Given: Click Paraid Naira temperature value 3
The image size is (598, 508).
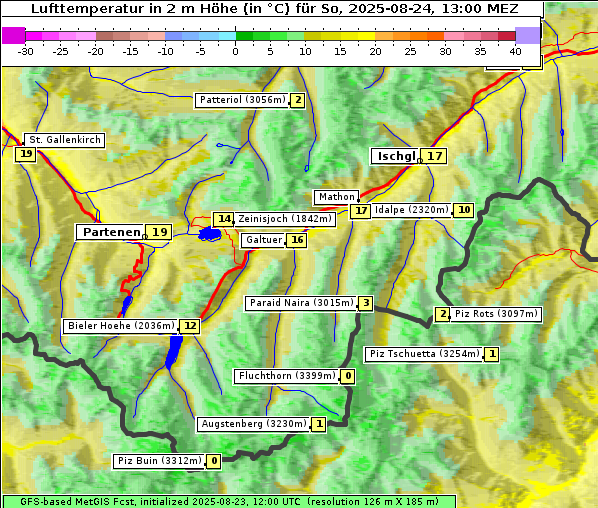Looking at the screenshot, I should click(x=366, y=303).
